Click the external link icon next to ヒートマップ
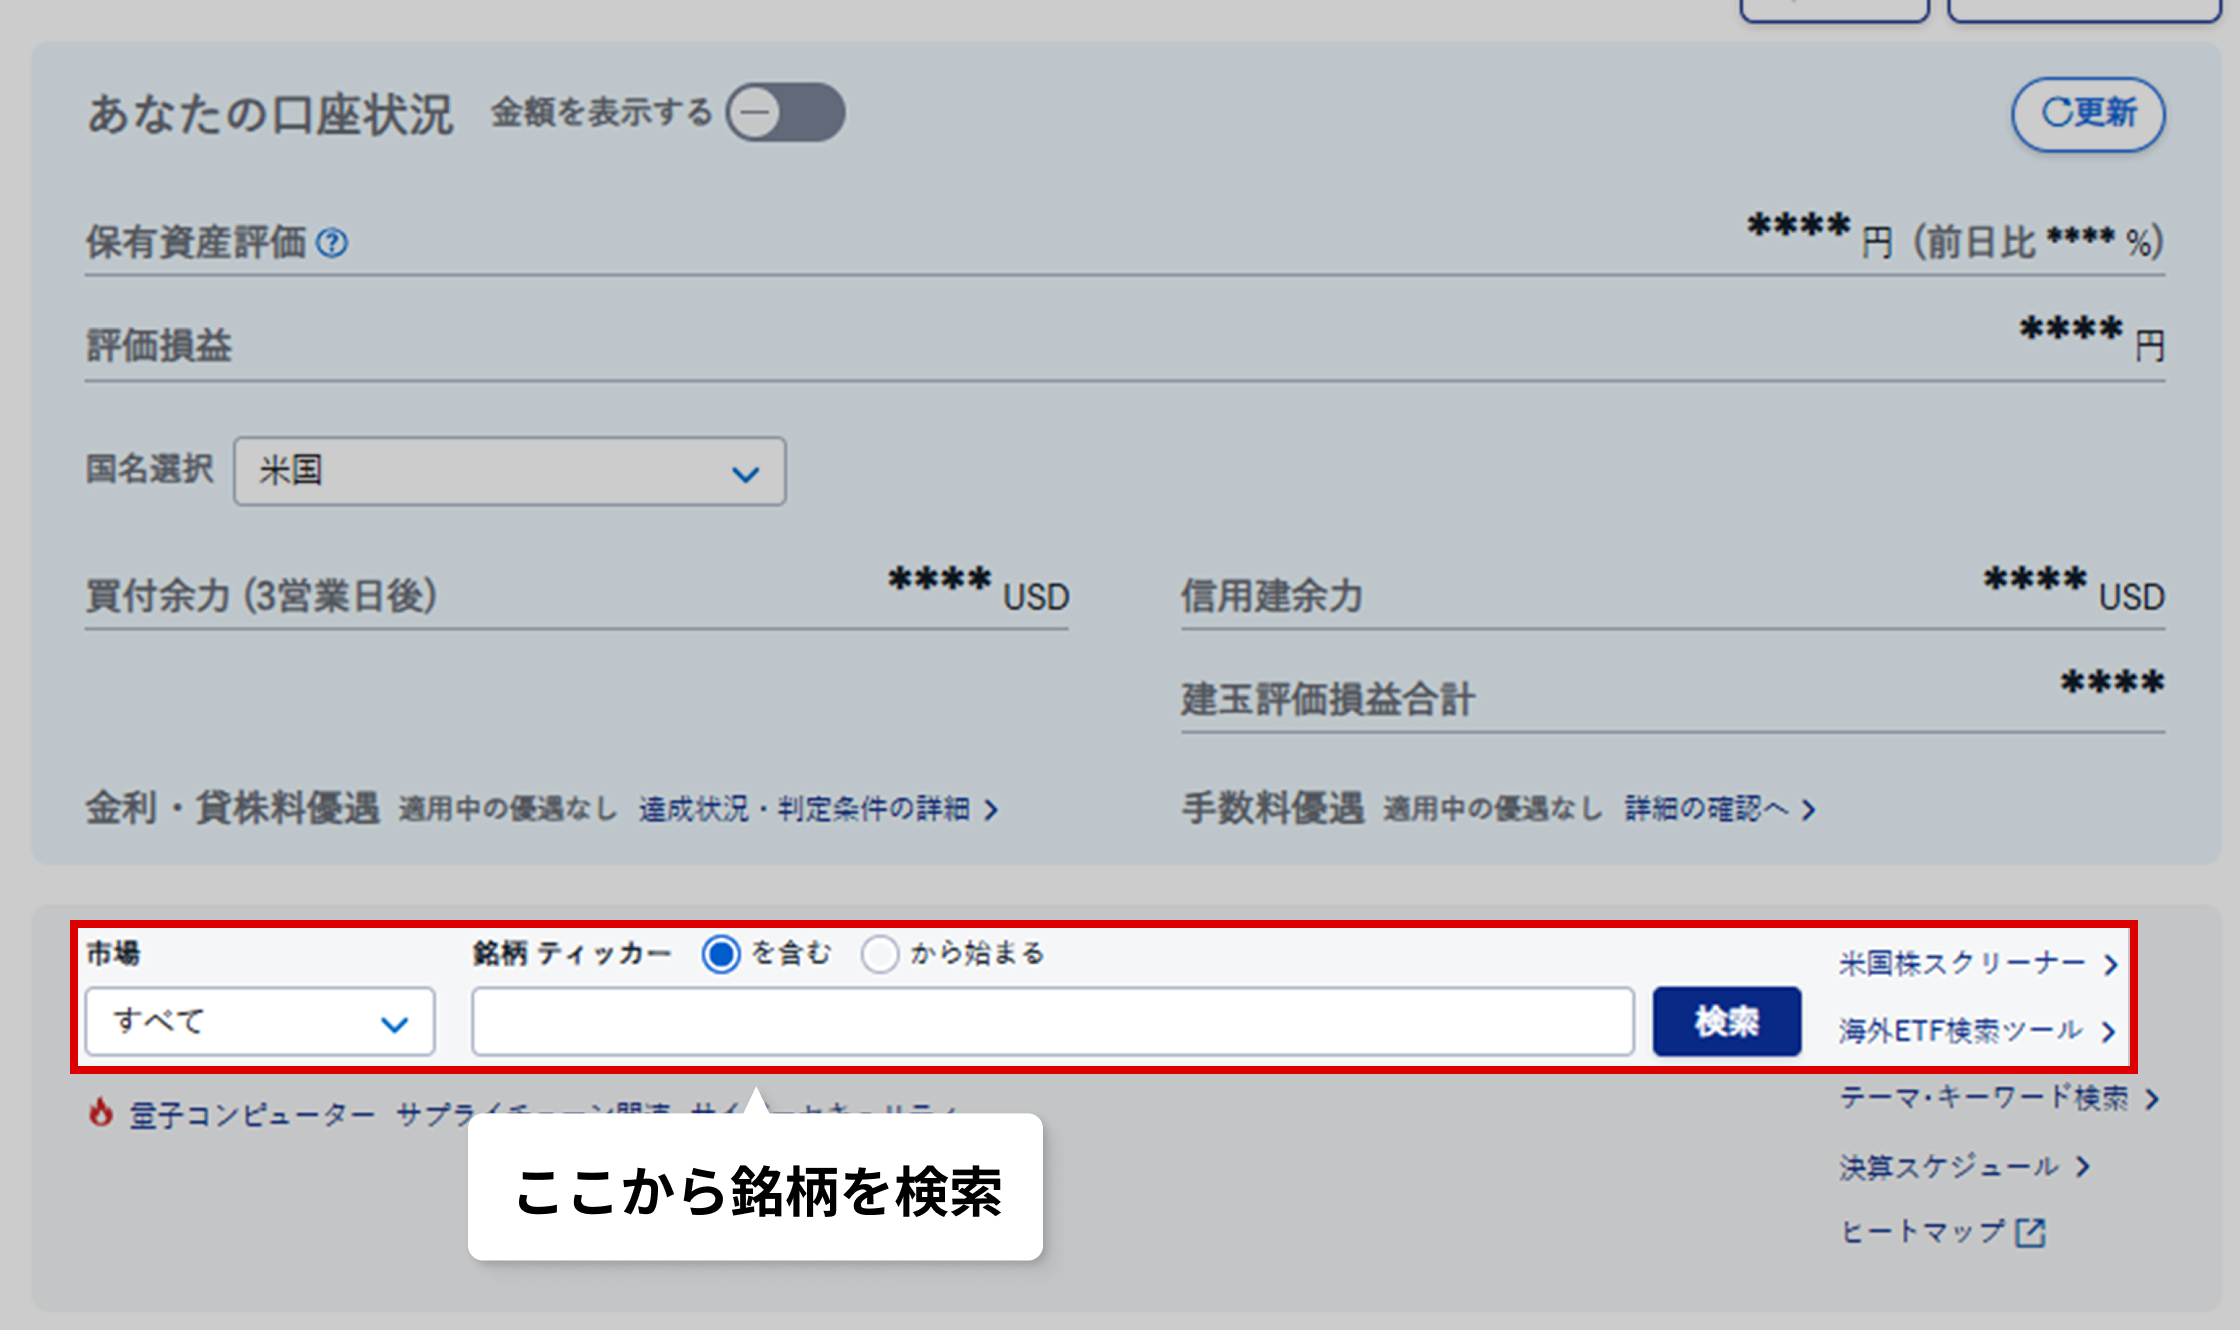2240x1330 pixels. (x=2032, y=1232)
